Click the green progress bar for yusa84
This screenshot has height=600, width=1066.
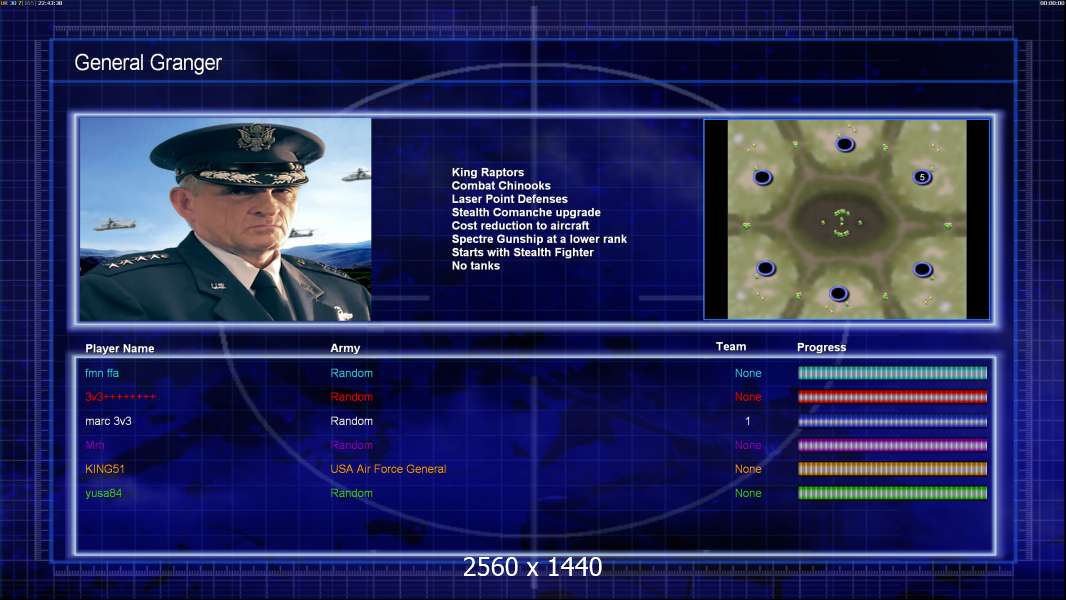[892, 493]
